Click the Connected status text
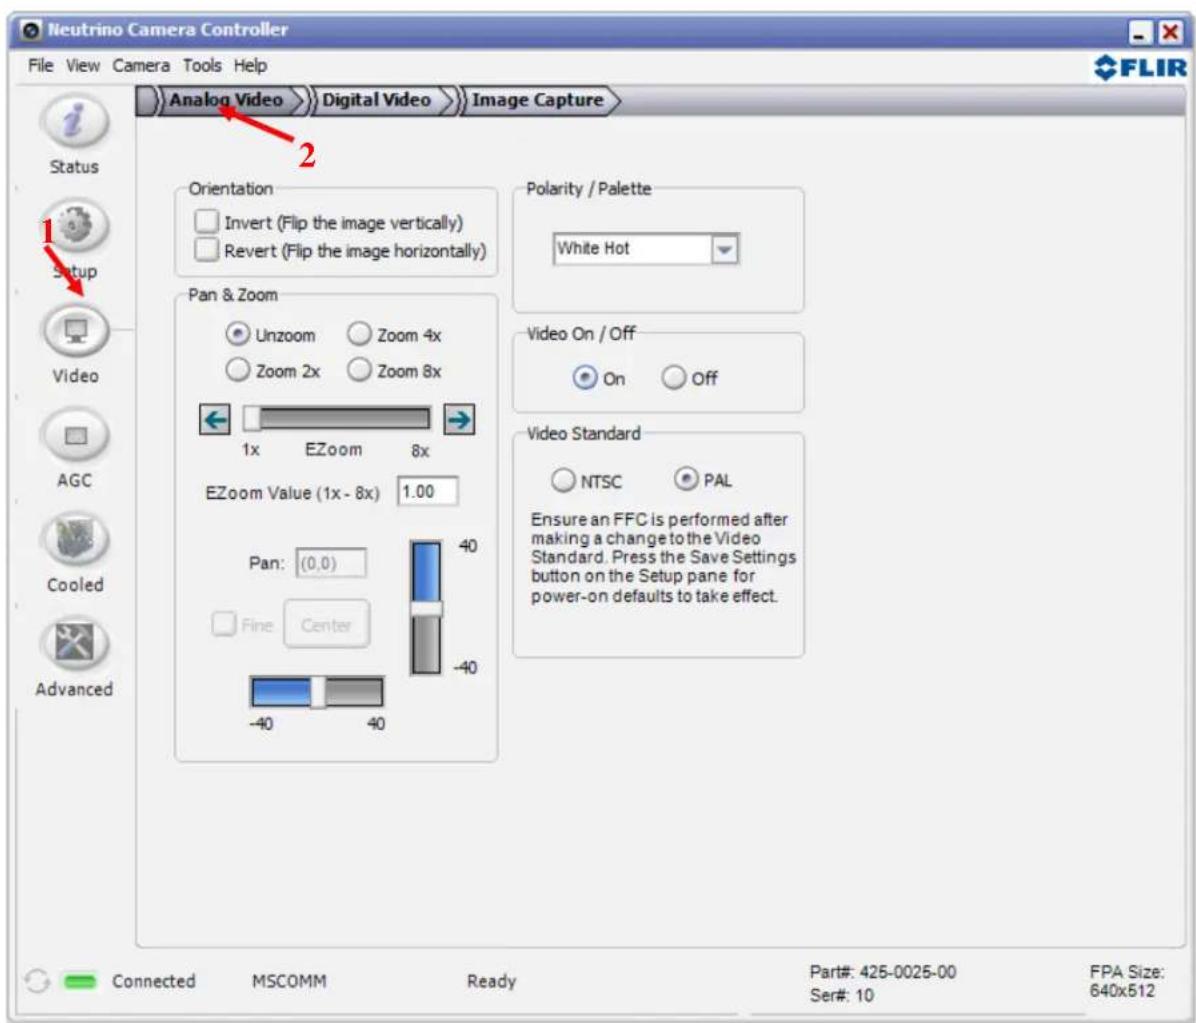This screenshot has width=1196, height=1023. pyautogui.click(x=154, y=981)
